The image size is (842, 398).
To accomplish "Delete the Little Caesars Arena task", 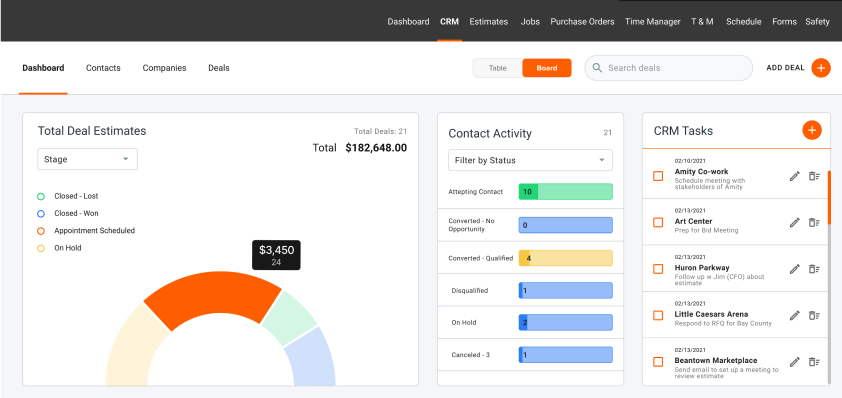I will click(x=814, y=315).
